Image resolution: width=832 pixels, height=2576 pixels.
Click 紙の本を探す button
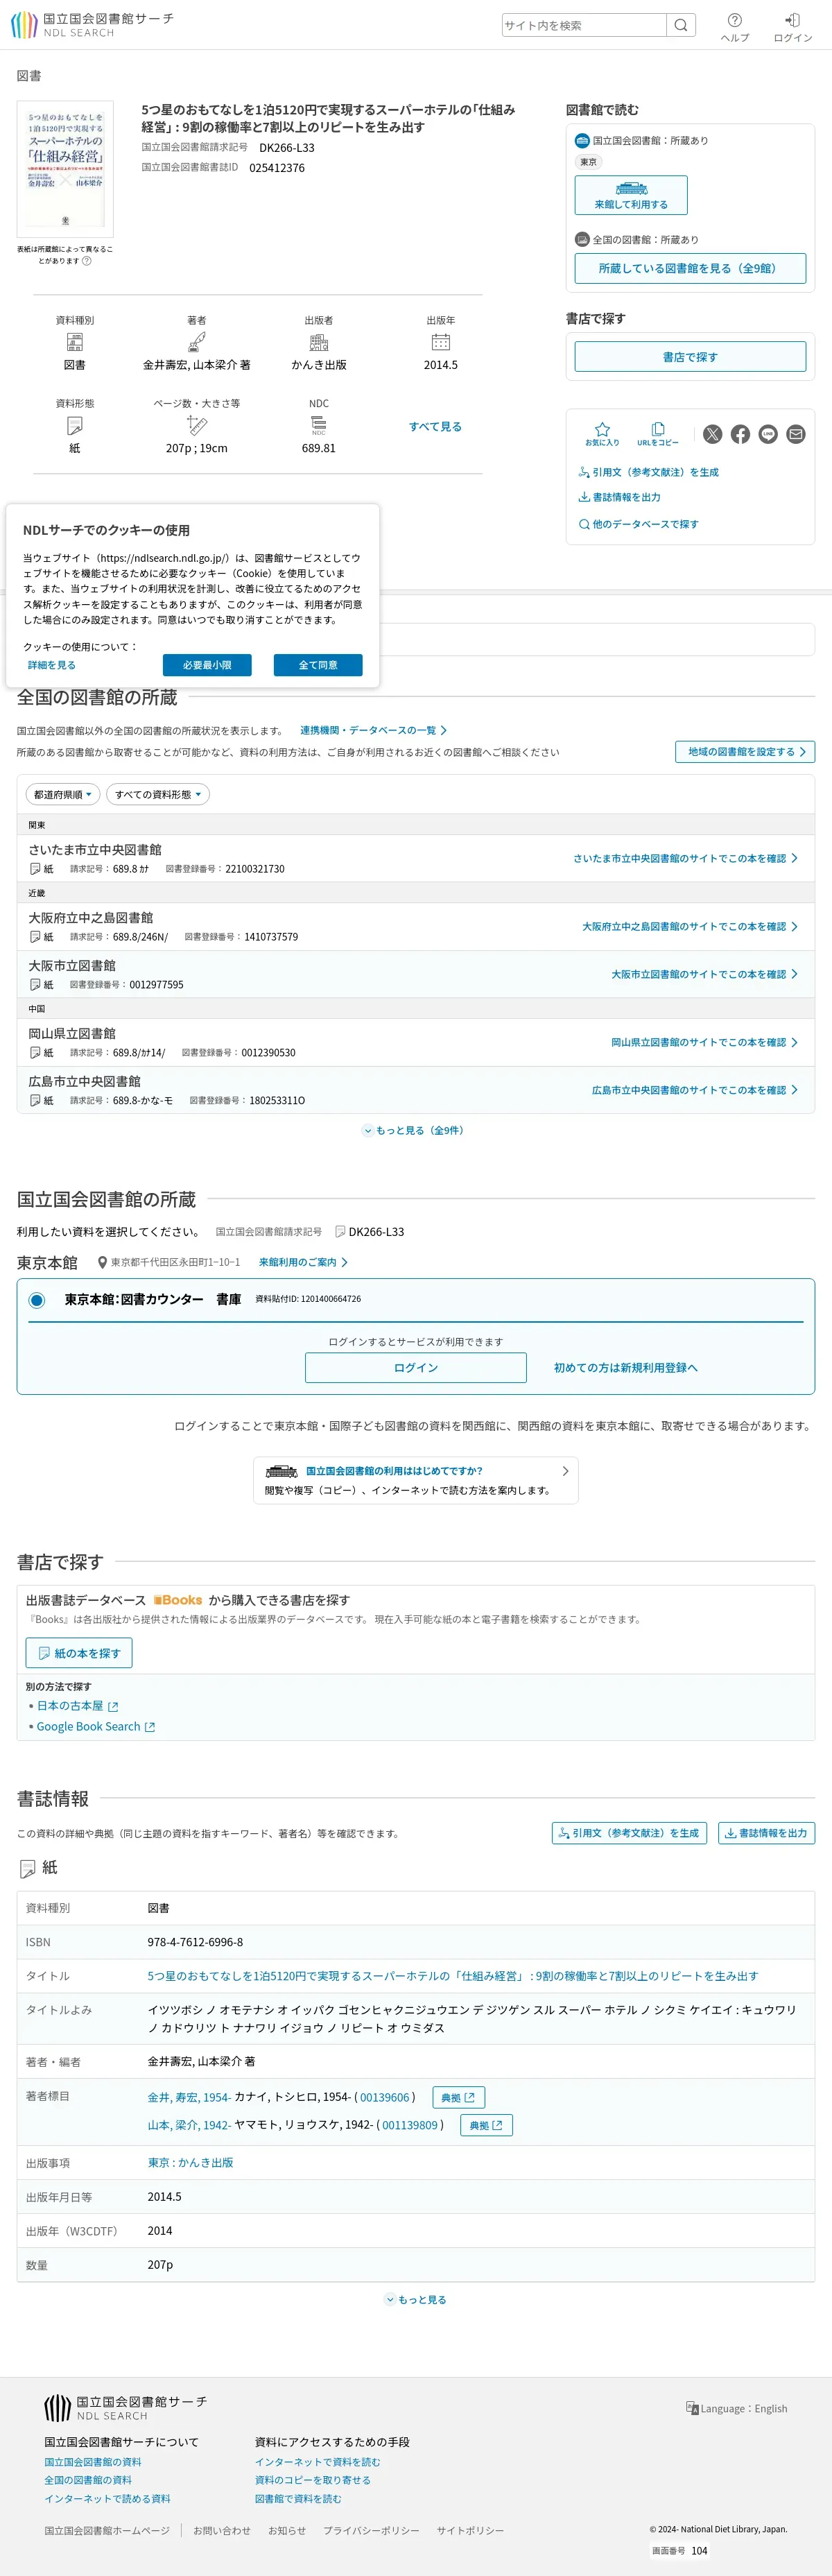click(79, 1653)
